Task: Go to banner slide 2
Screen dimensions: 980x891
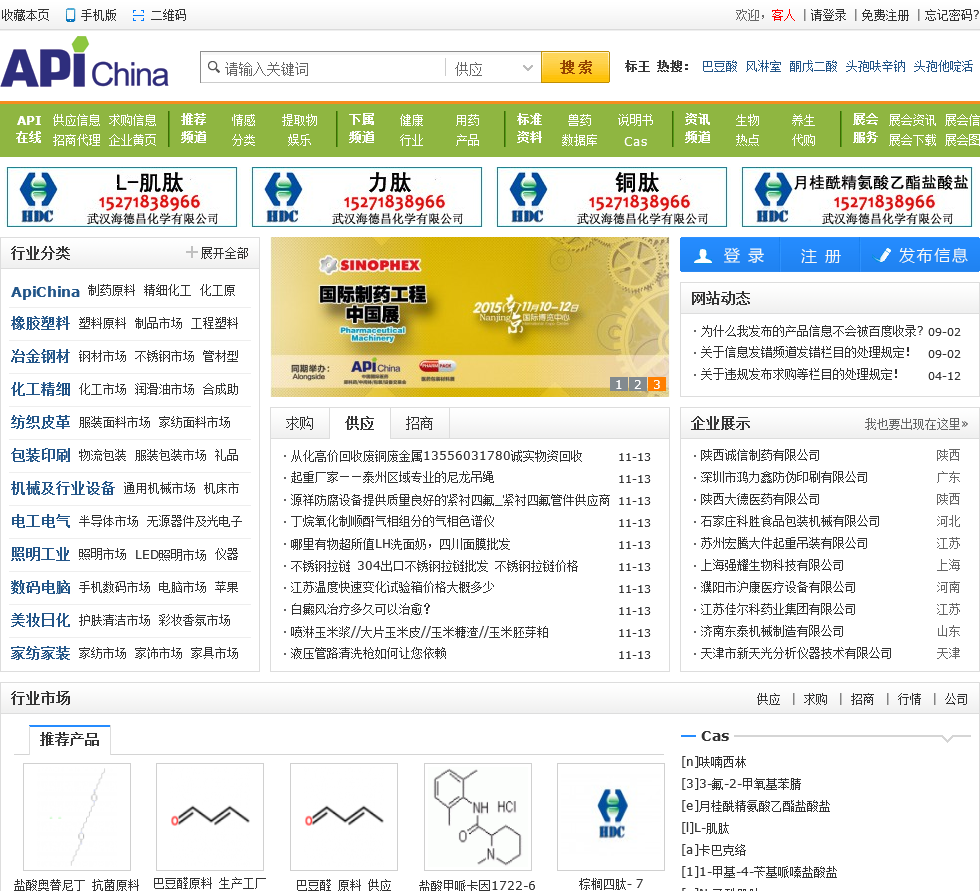Action: [x=638, y=384]
